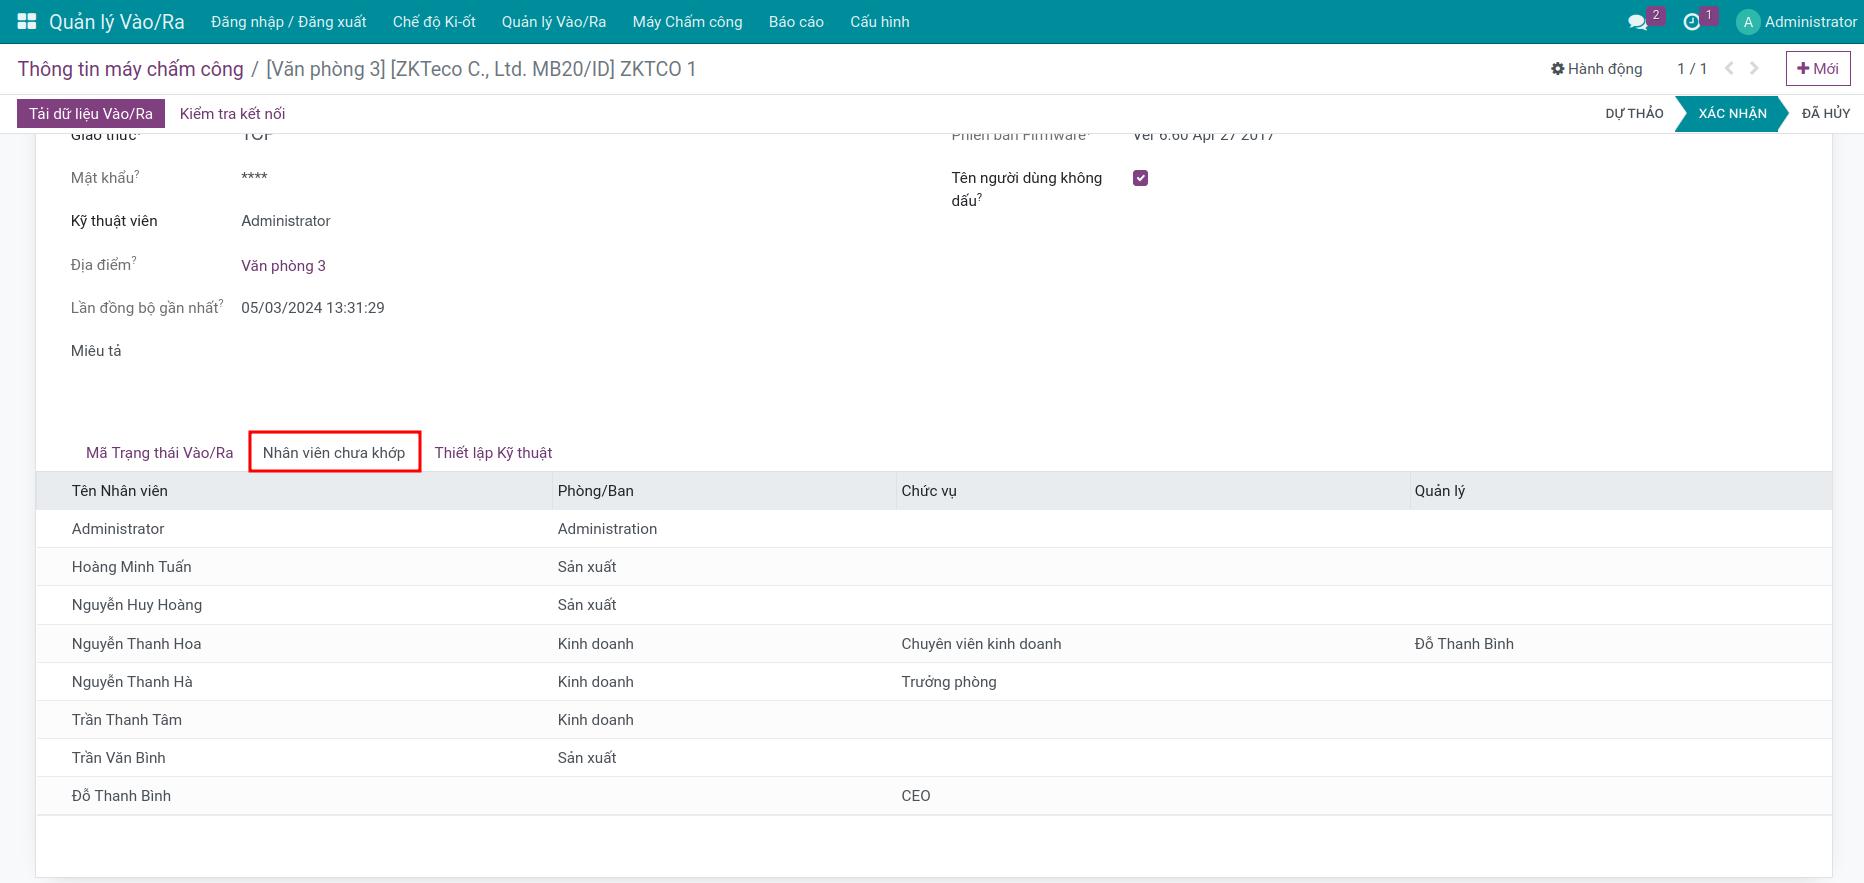The height and width of the screenshot is (883, 1864).
Task: Open the 'Nguyễn Thanh Hoa' employee row
Action: [x=136, y=644]
